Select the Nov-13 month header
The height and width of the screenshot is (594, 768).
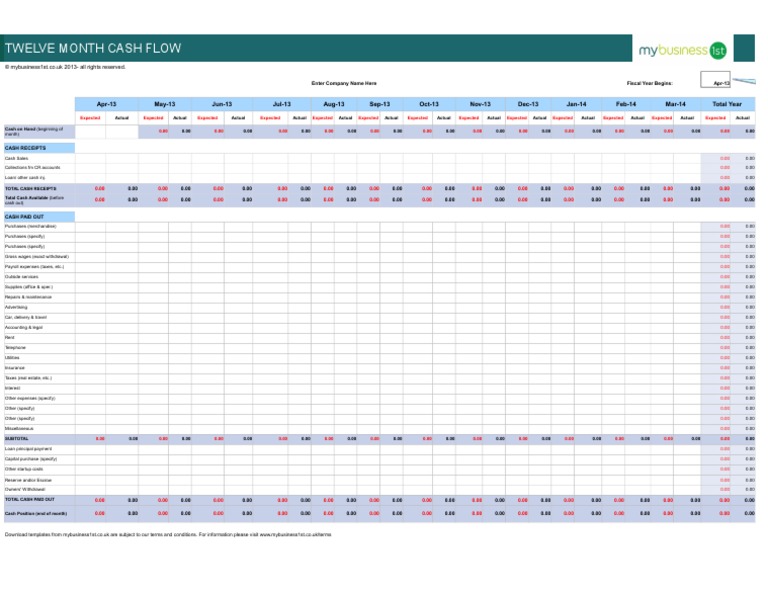coord(480,104)
